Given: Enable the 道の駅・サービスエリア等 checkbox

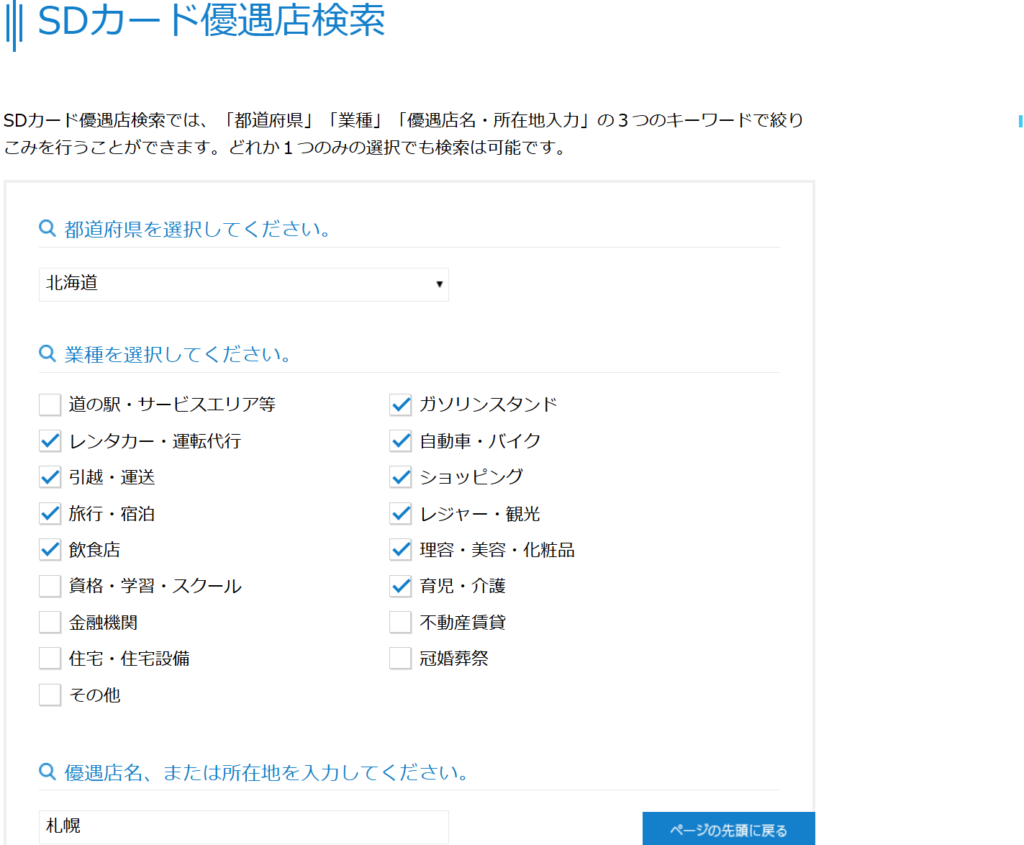Looking at the screenshot, I should pos(50,405).
